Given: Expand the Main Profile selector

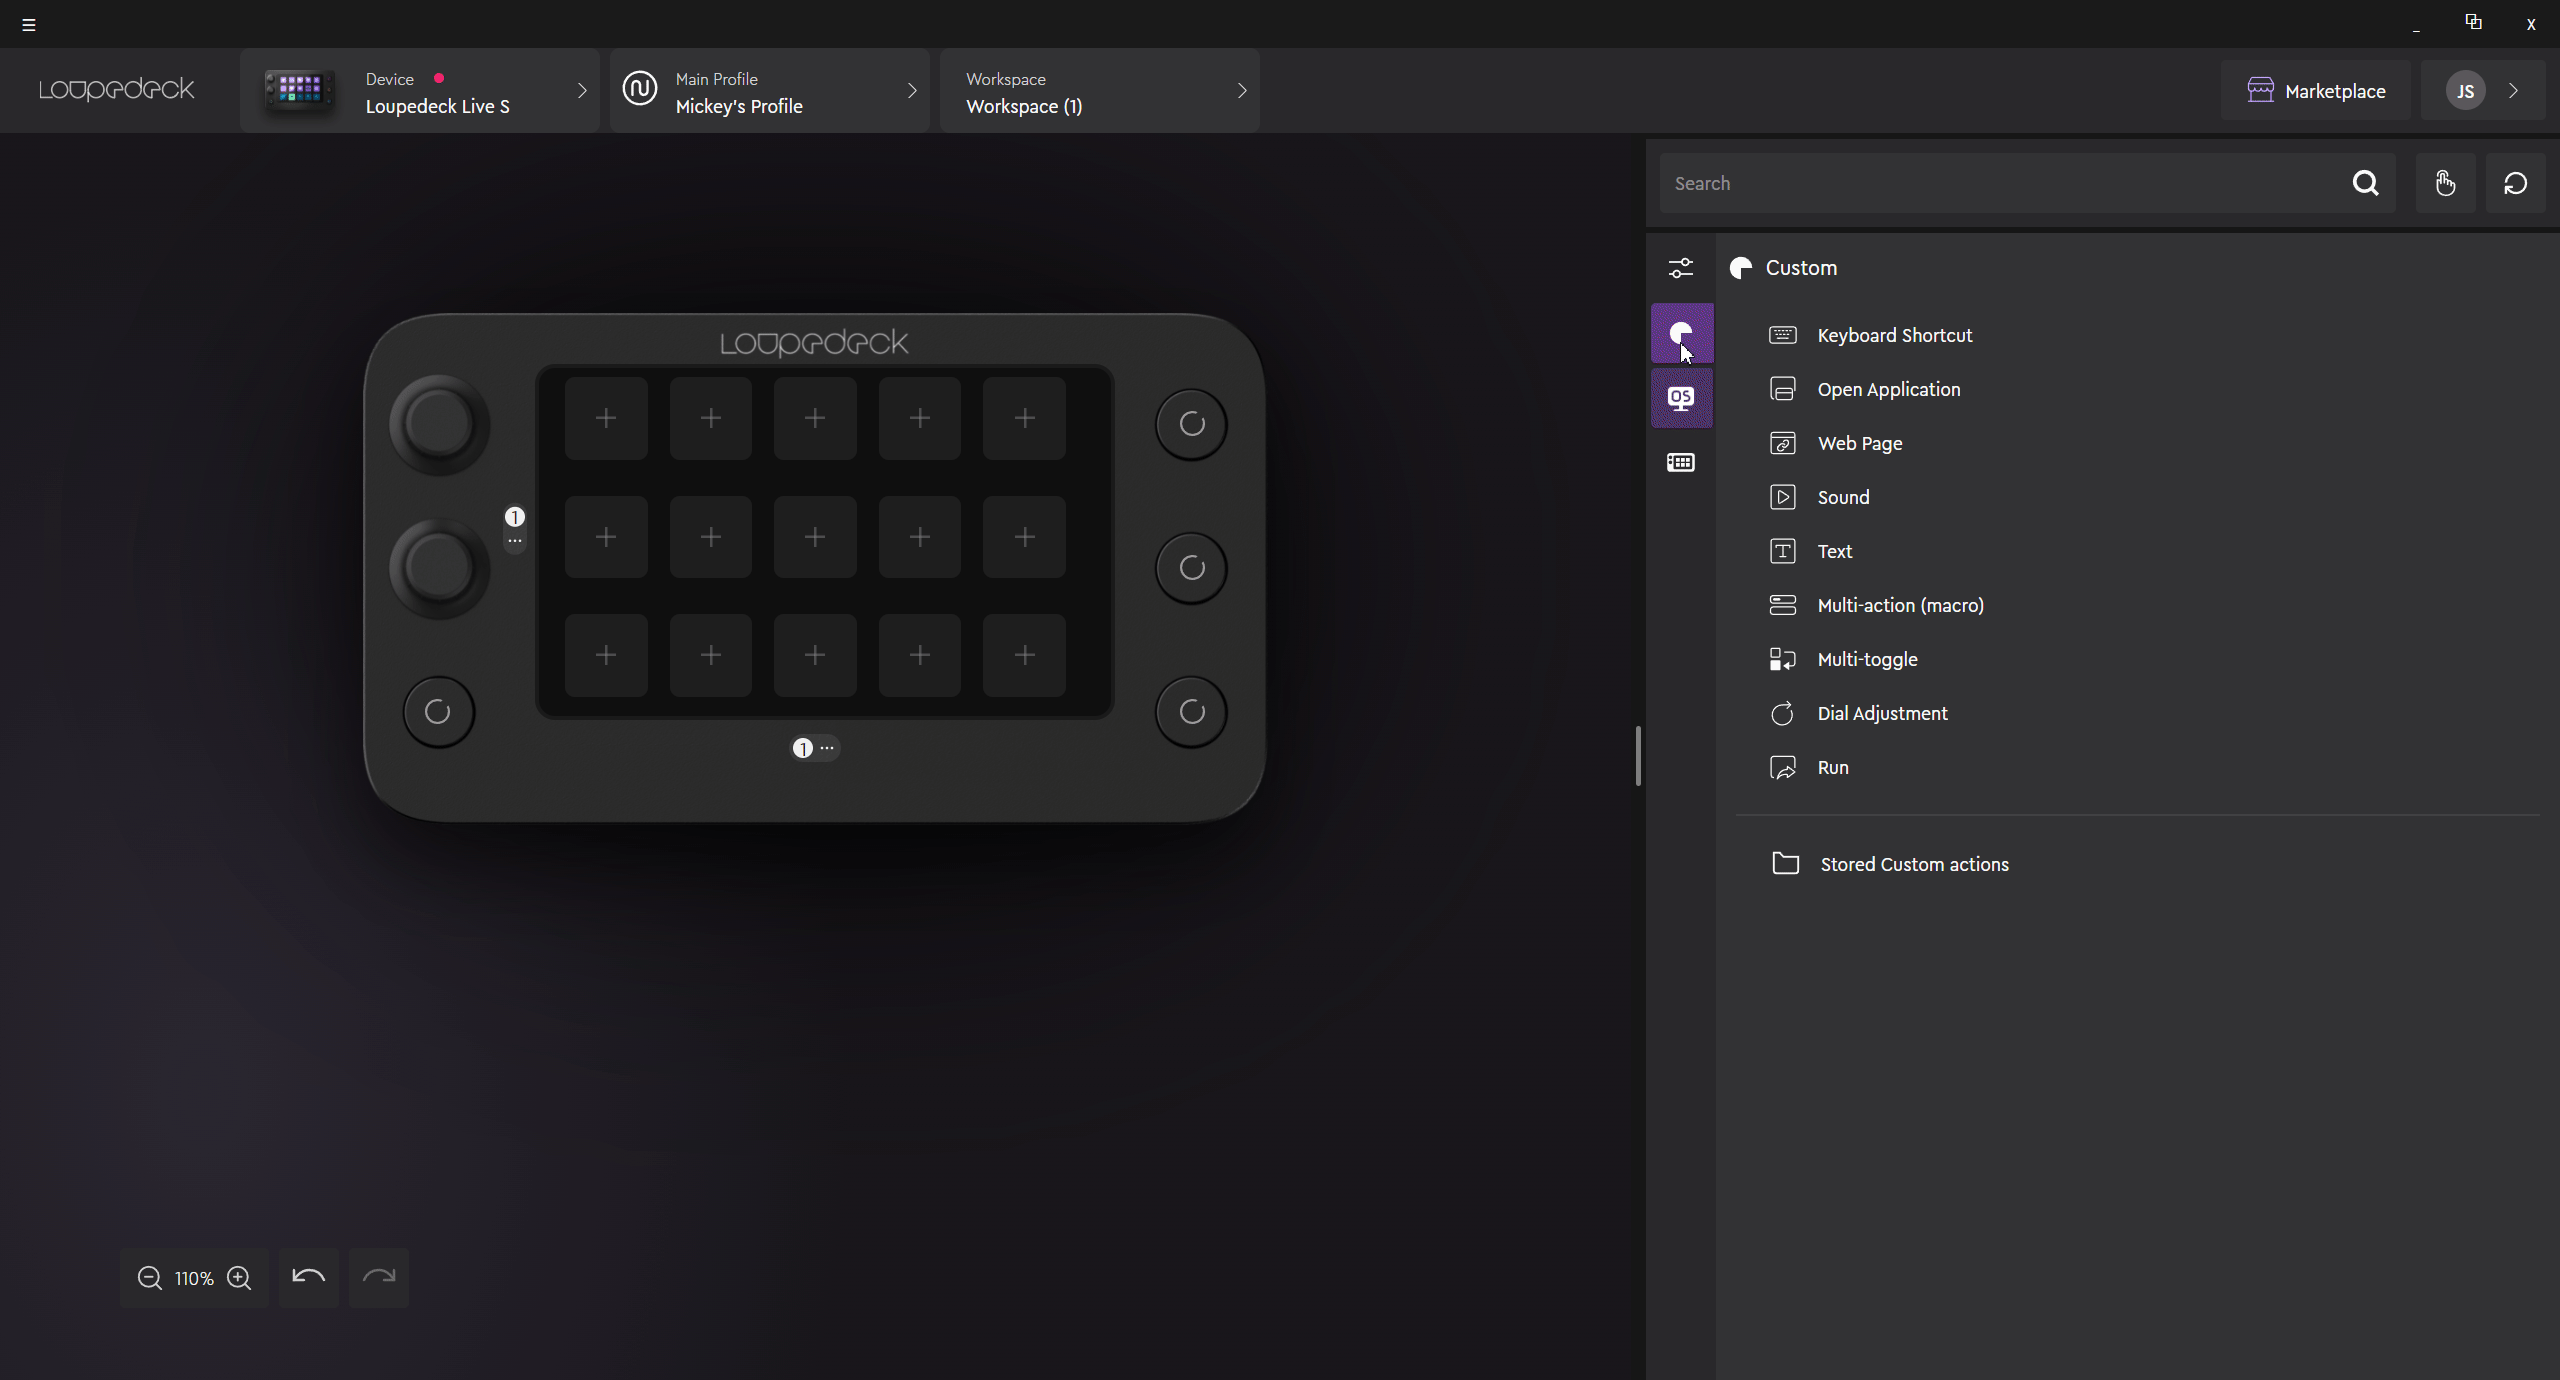Looking at the screenshot, I should [770, 91].
